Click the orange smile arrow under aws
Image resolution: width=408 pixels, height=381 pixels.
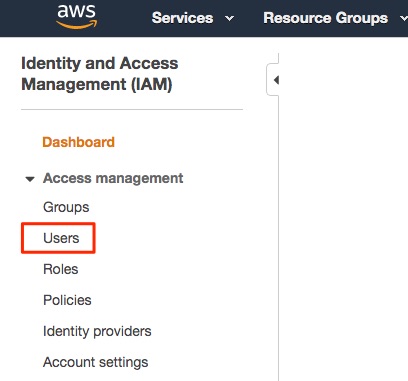(x=77, y=24)
